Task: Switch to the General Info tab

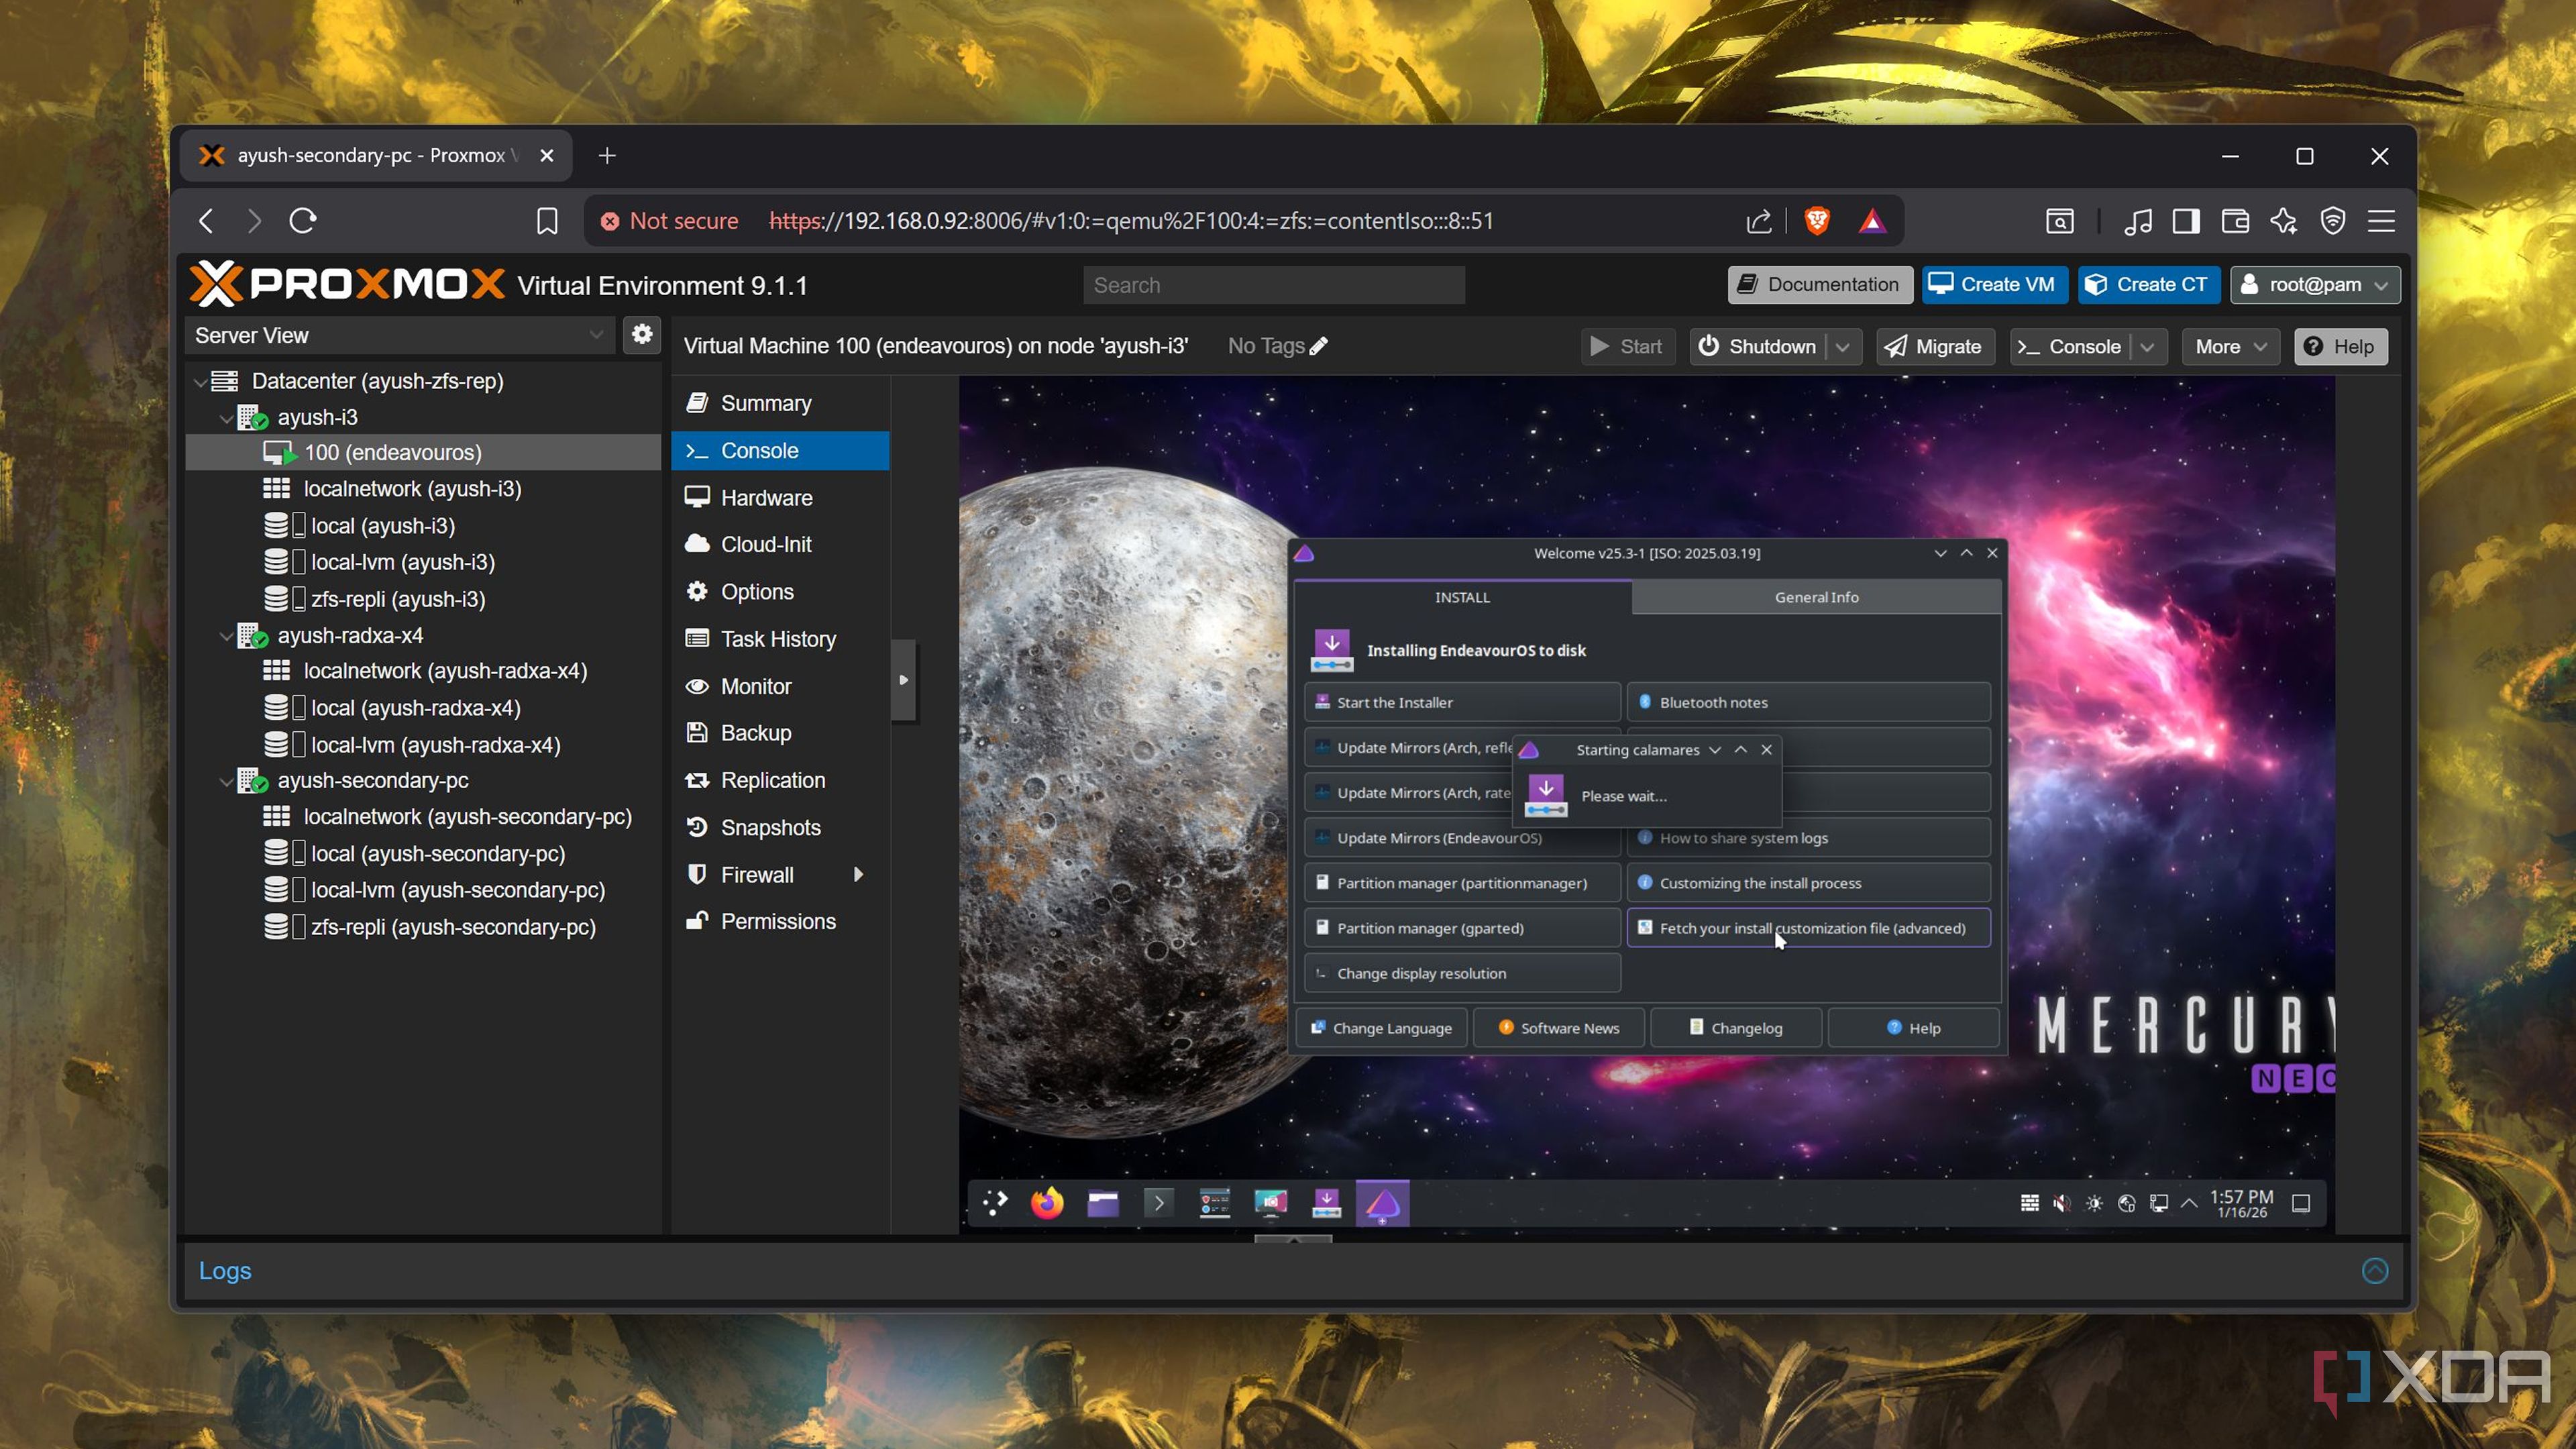Action: coord(1816,597)
